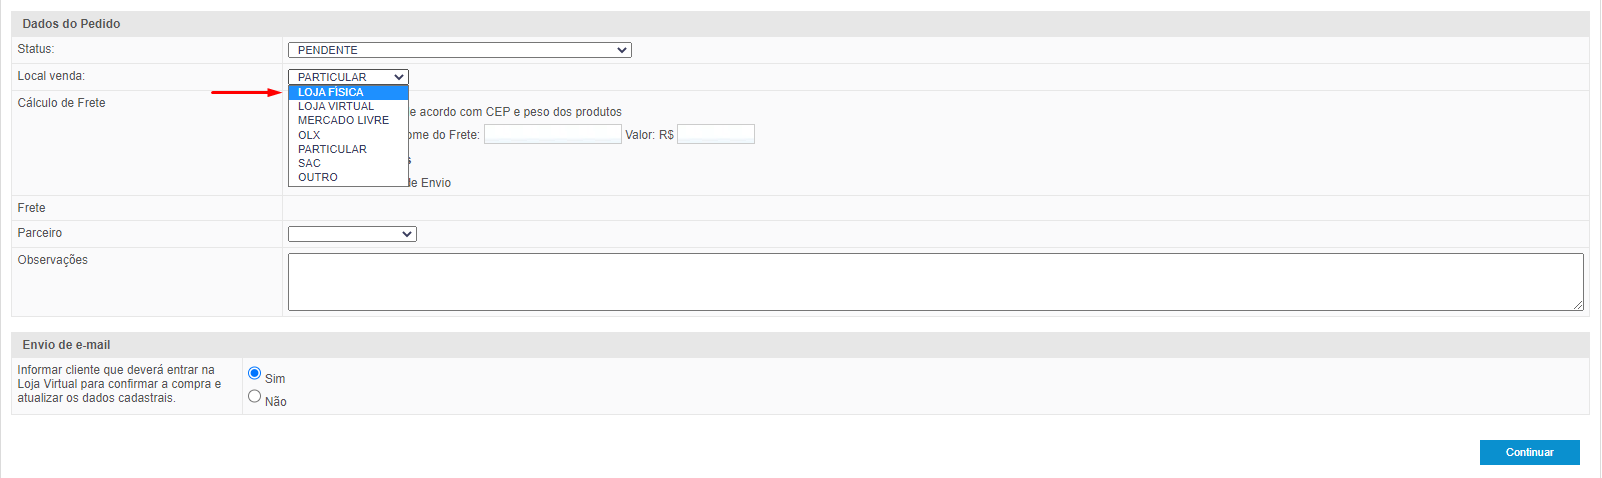Select the SAC option

tap(309, 163)
